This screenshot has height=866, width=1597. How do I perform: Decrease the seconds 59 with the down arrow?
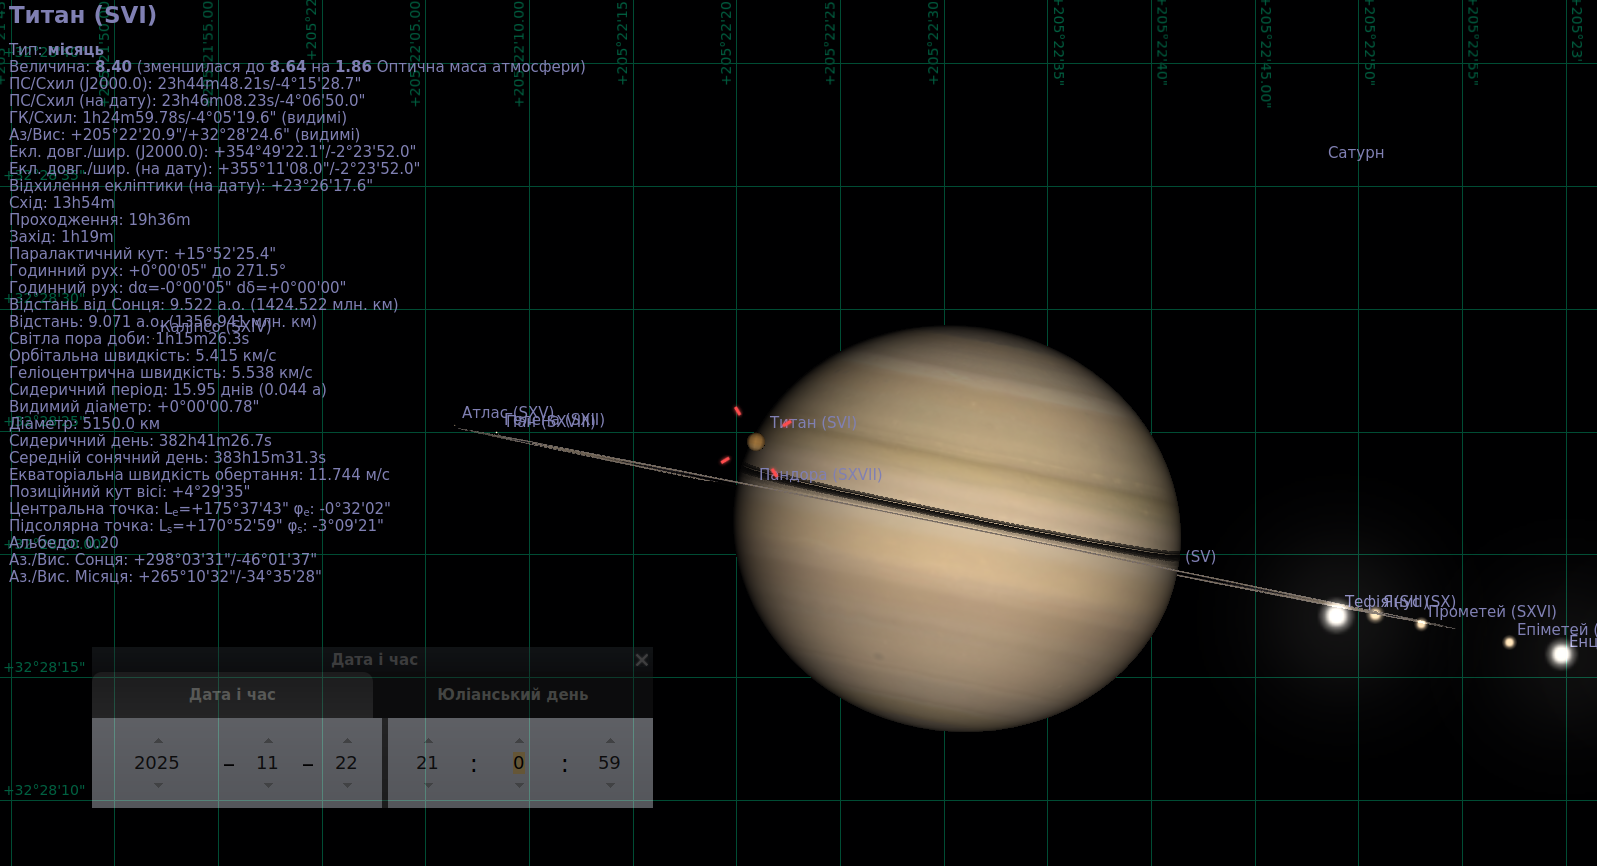[610, 785]
